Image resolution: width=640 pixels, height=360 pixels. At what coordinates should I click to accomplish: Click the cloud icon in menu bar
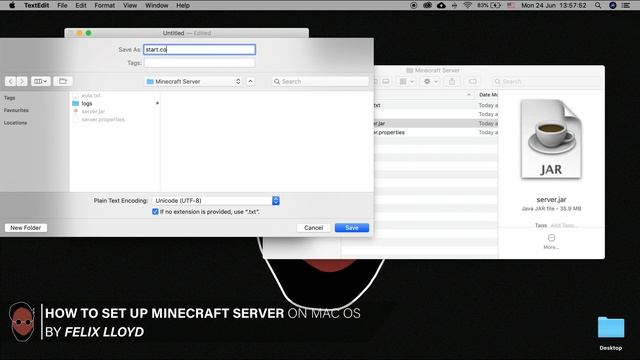click(441, 5)
